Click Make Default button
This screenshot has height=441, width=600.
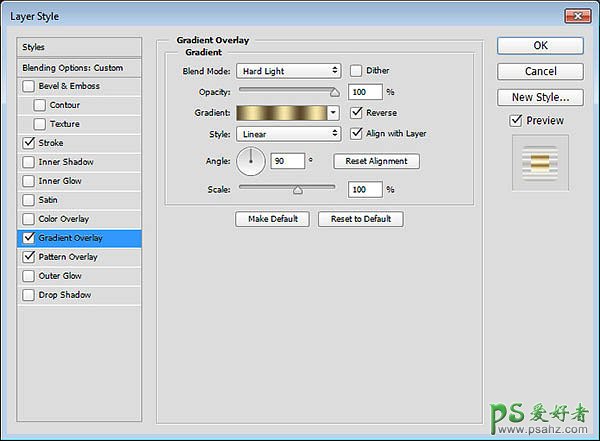pyautogui.click(x=273, y=219)
